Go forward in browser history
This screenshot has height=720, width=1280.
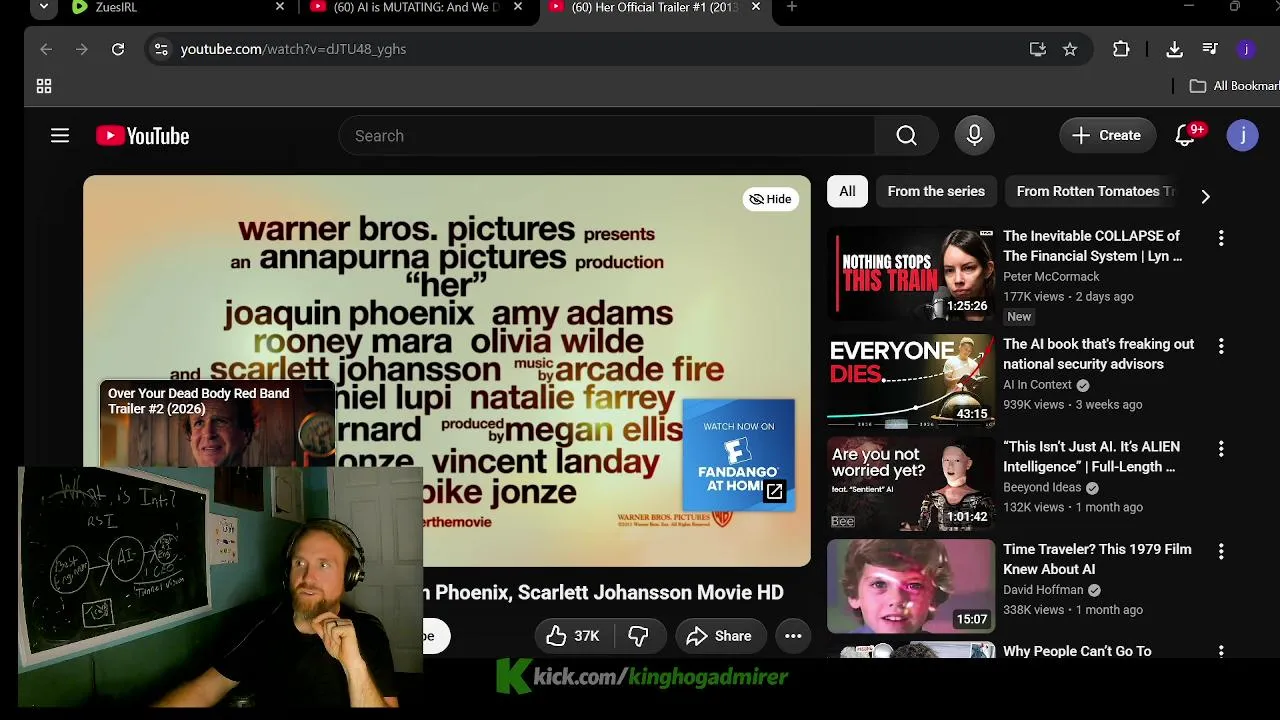[x=82, y=49]
